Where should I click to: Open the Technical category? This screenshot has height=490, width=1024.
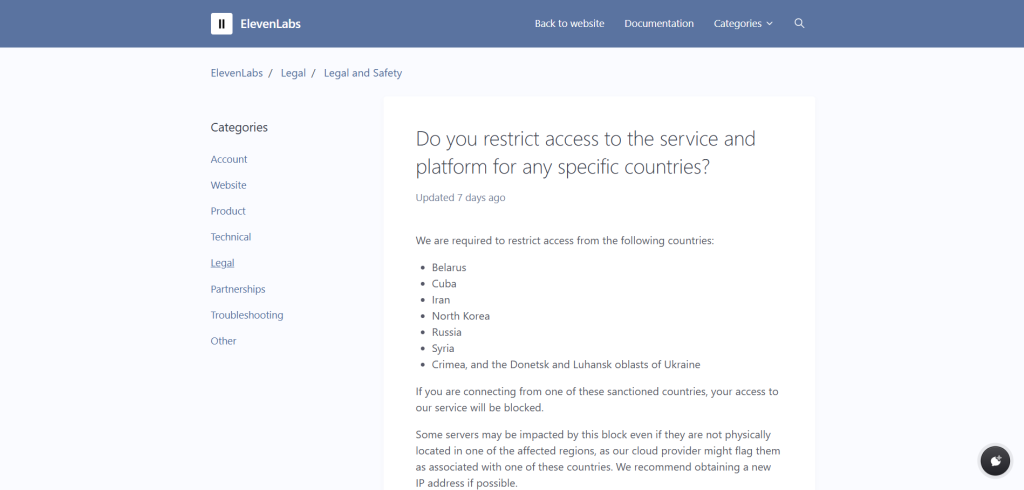click(231, 237)
